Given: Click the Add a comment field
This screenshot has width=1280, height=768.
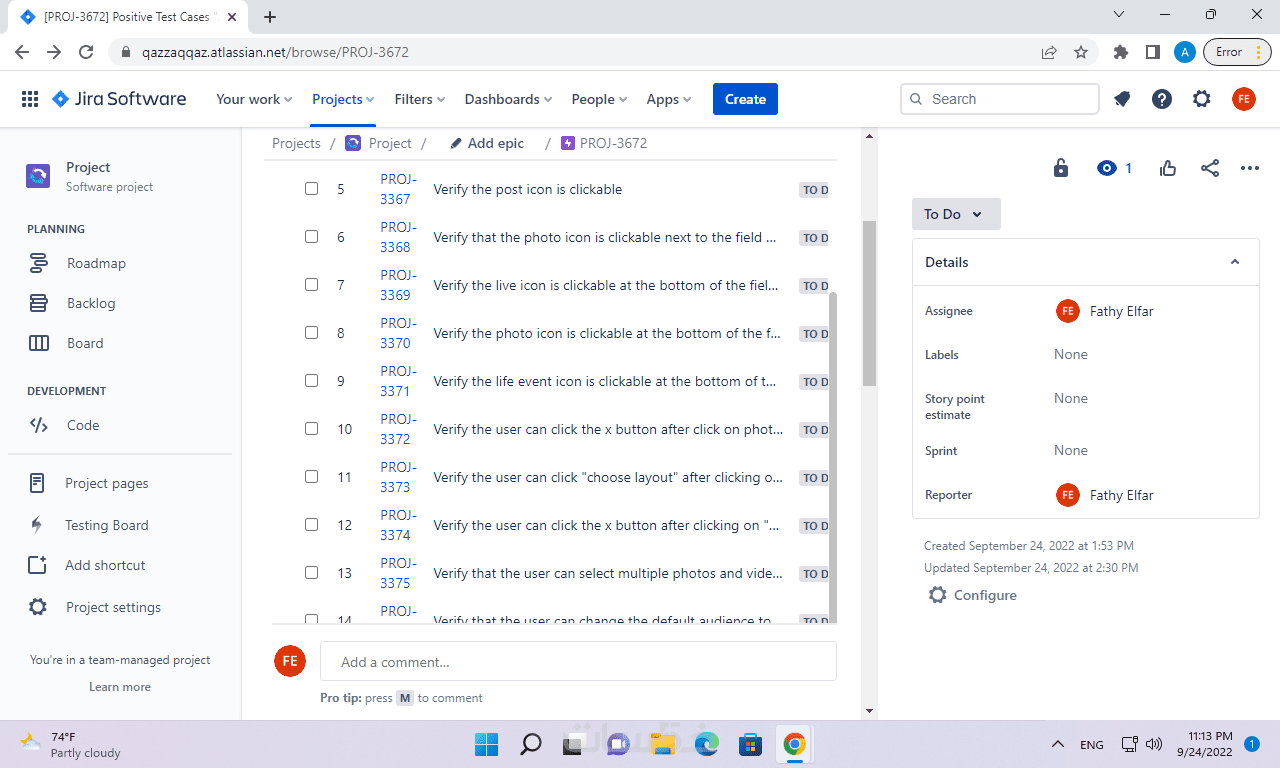Looking at the screenshot, I should [x=578, y=661].
